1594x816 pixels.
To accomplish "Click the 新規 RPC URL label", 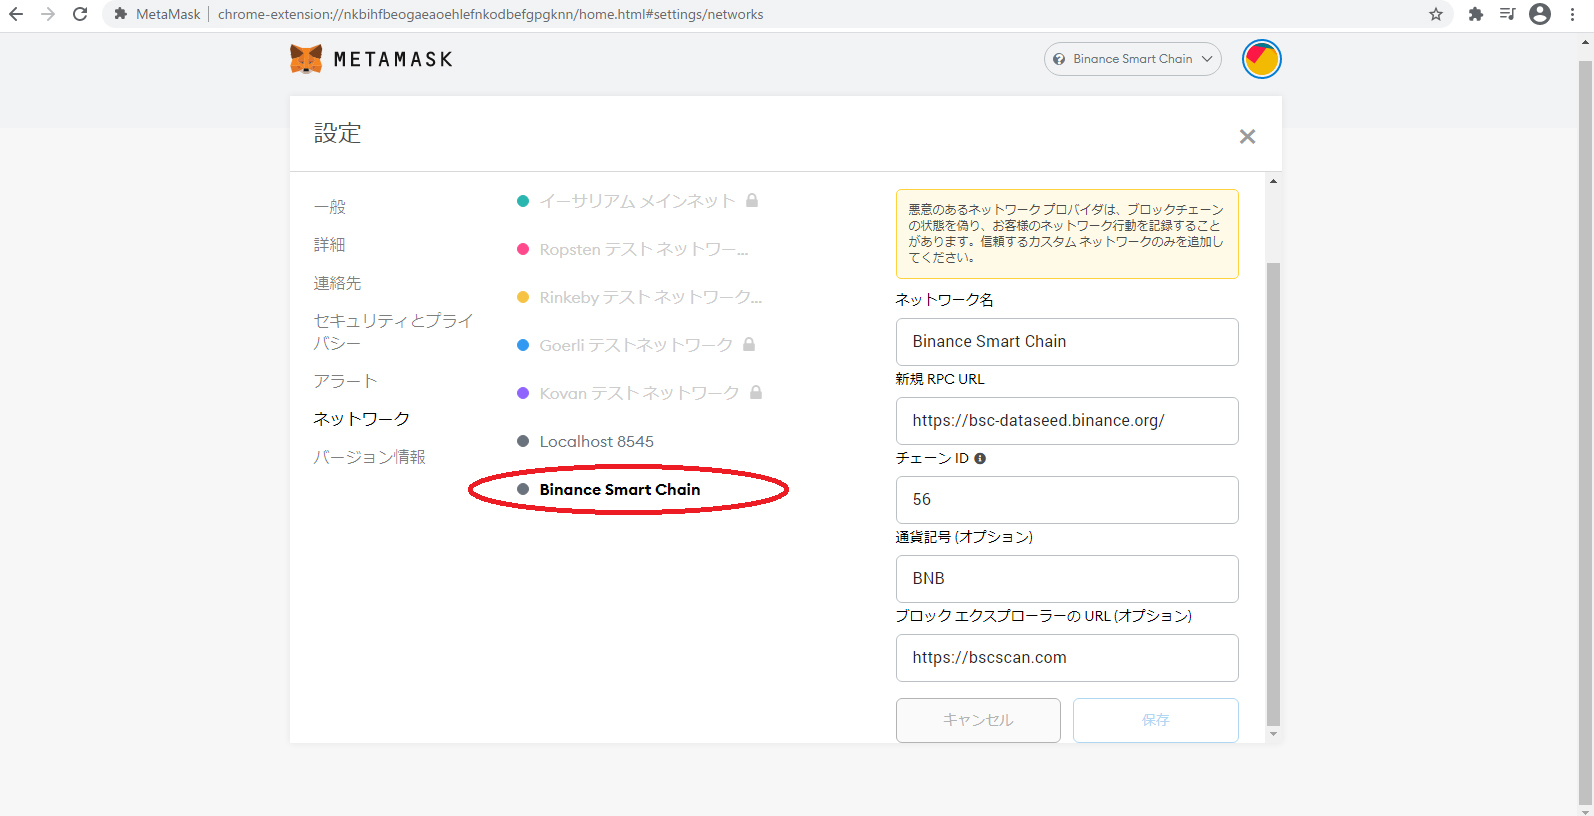I will pyautogui.click(x=940, y=379).
